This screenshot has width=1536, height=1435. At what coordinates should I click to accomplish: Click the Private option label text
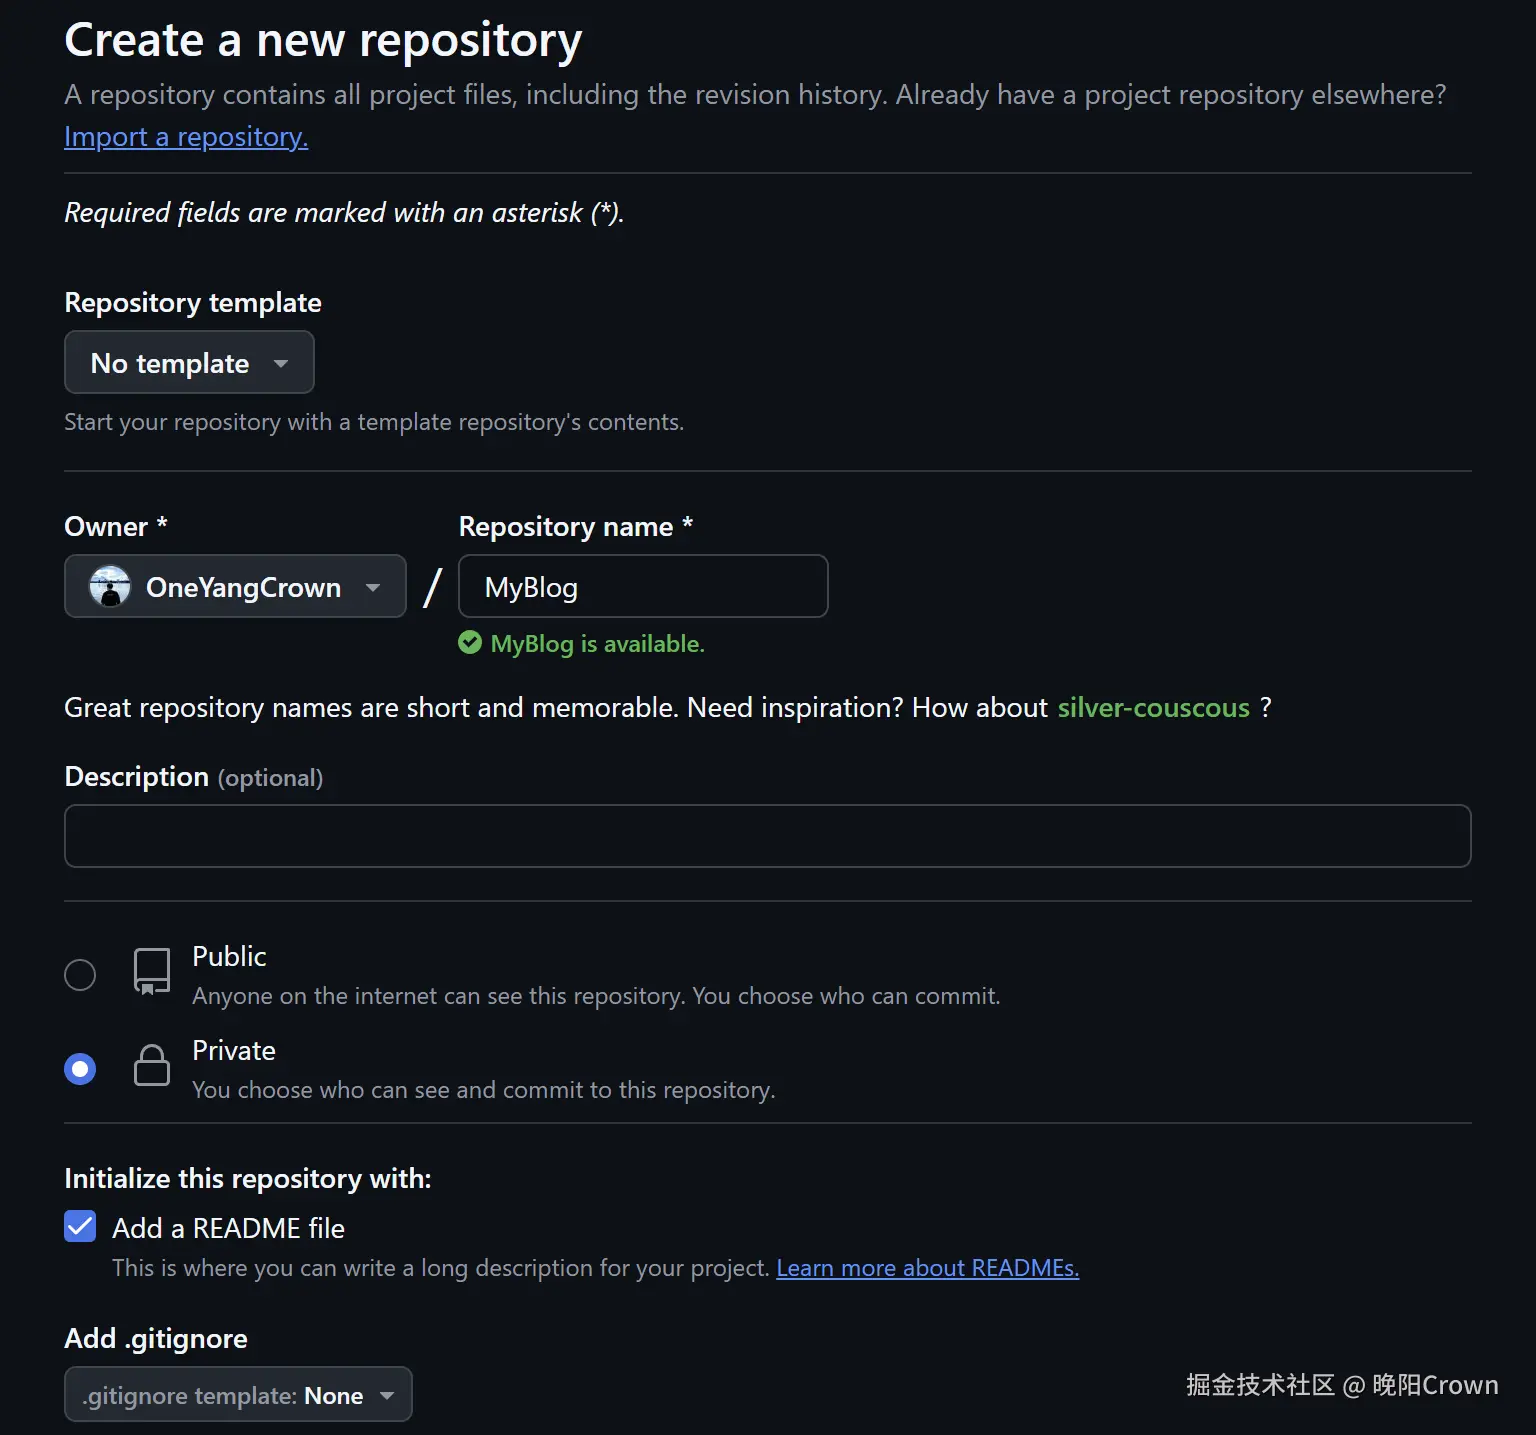(x=234, y=1051)
